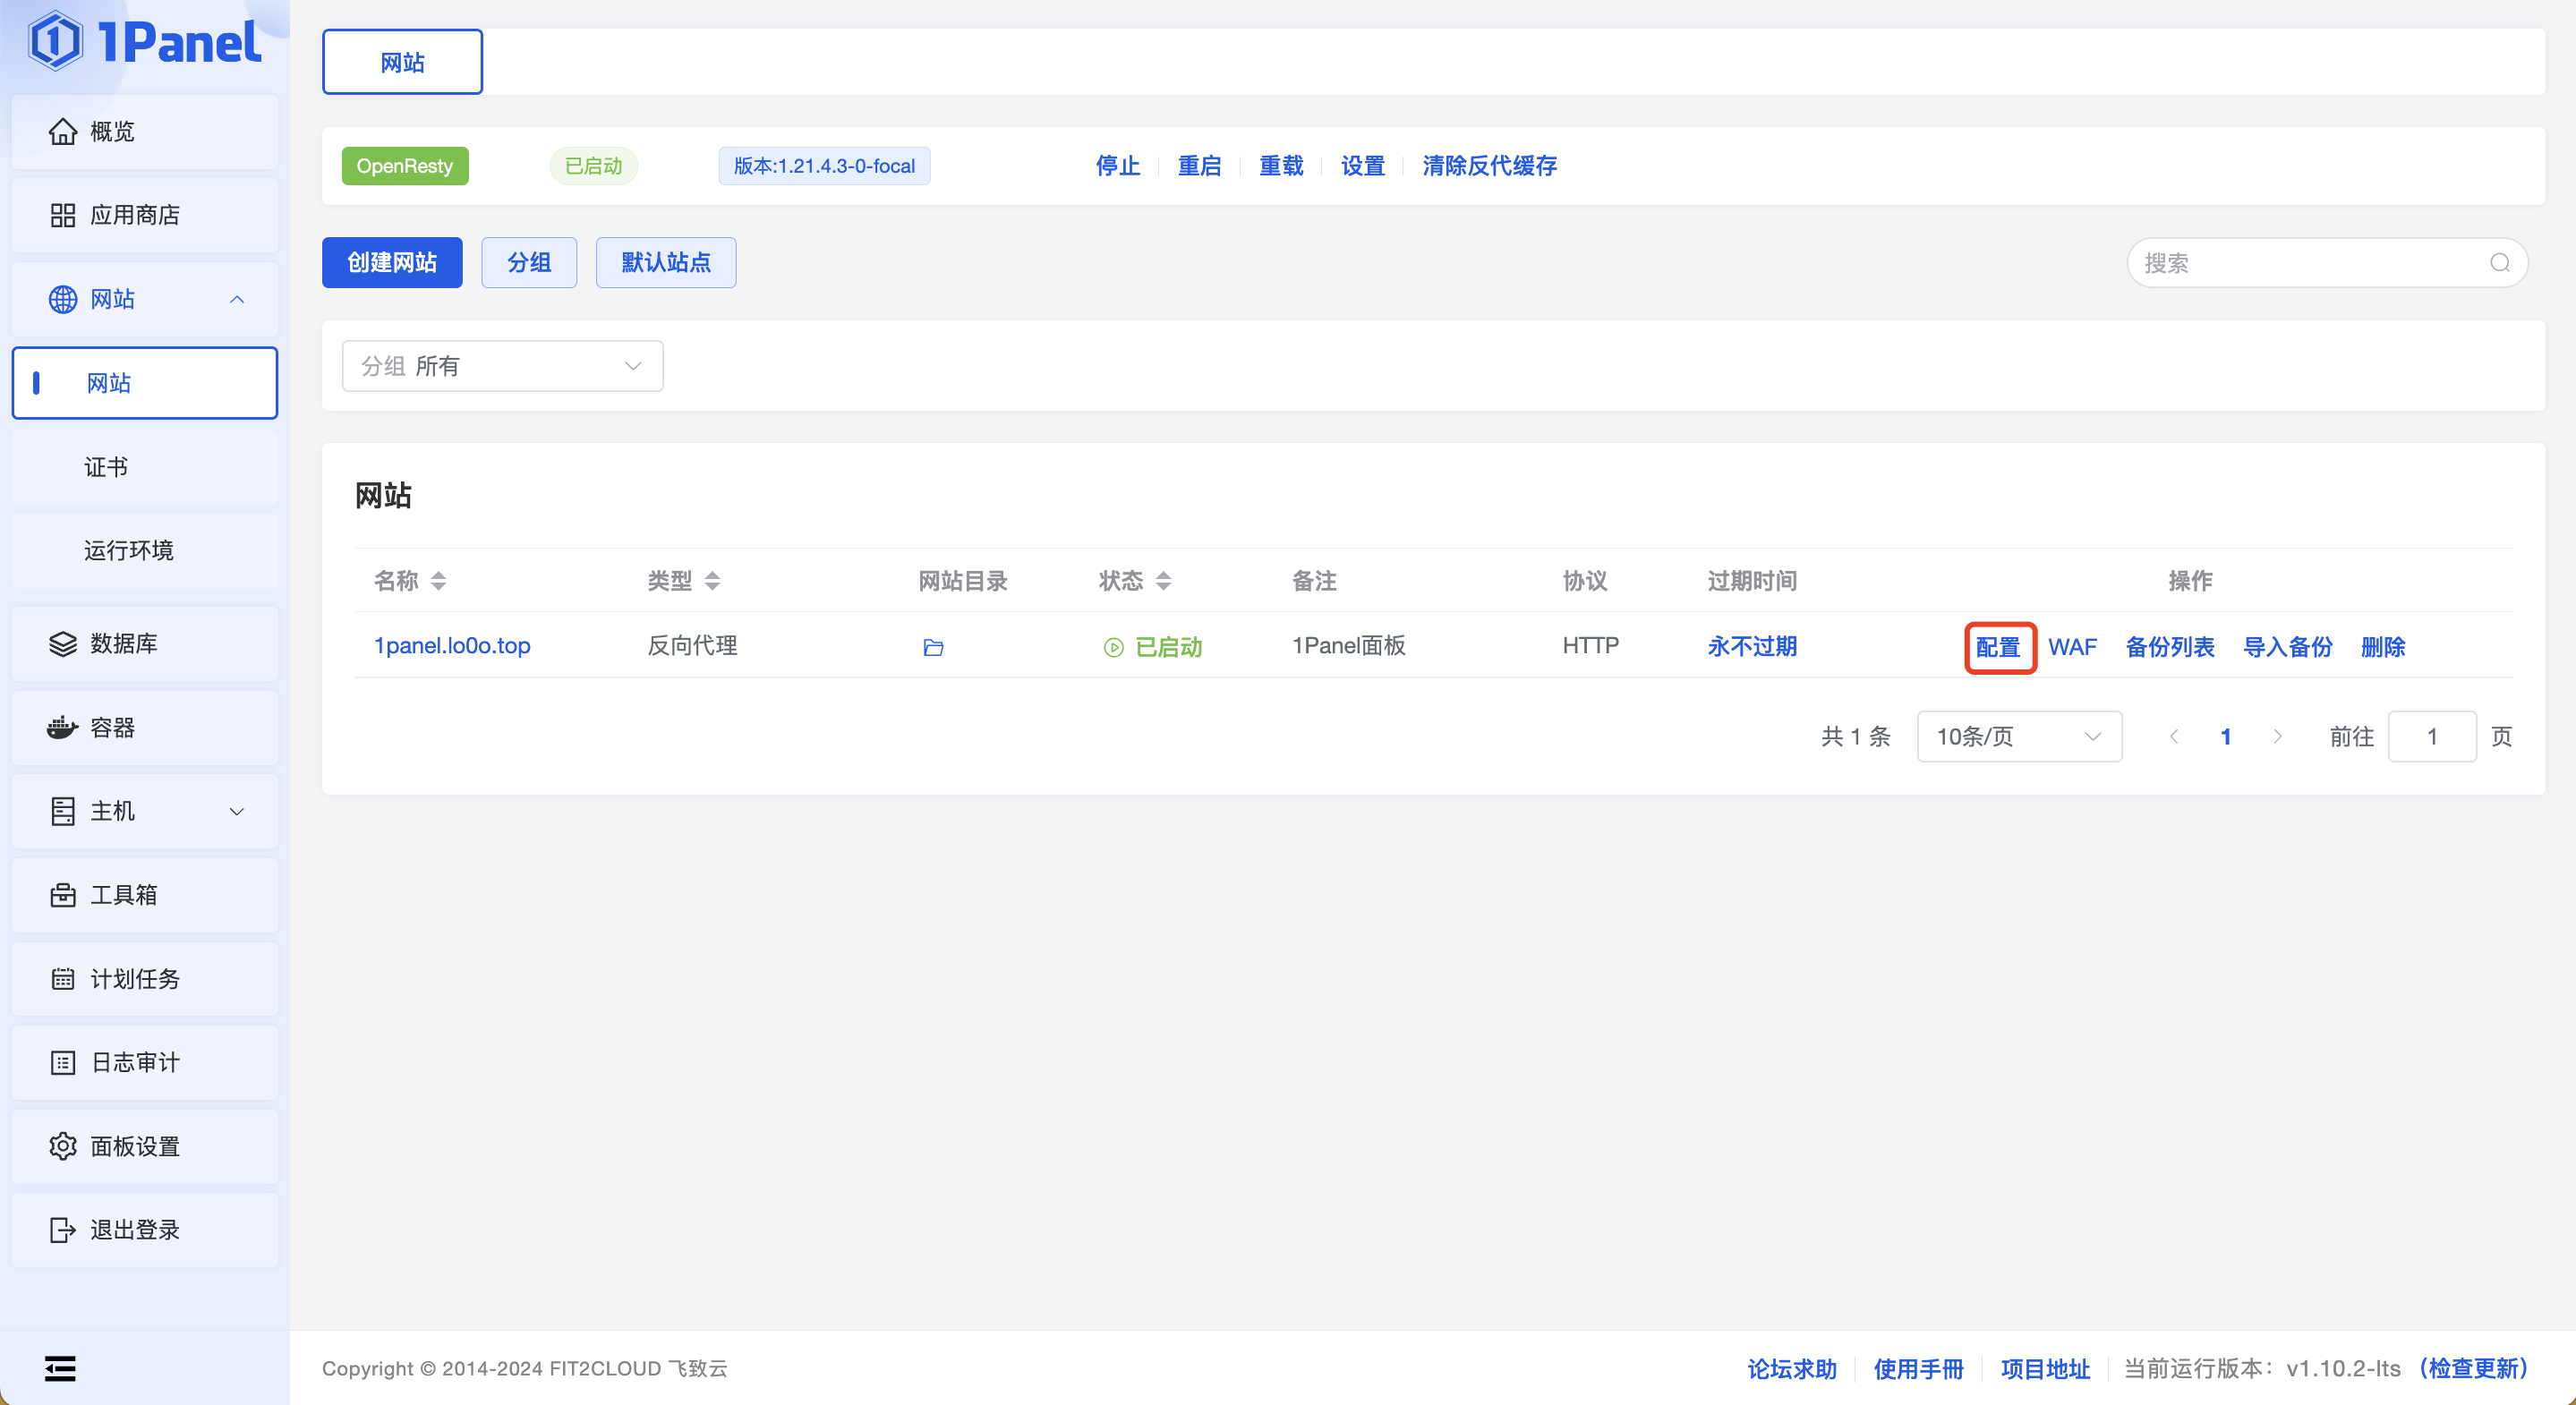The image size is (2576, 1405).
Task: Click the 版本:1.21.4.3-0-focal version tag
Action: pyautogui.click(x=824, y=166)
